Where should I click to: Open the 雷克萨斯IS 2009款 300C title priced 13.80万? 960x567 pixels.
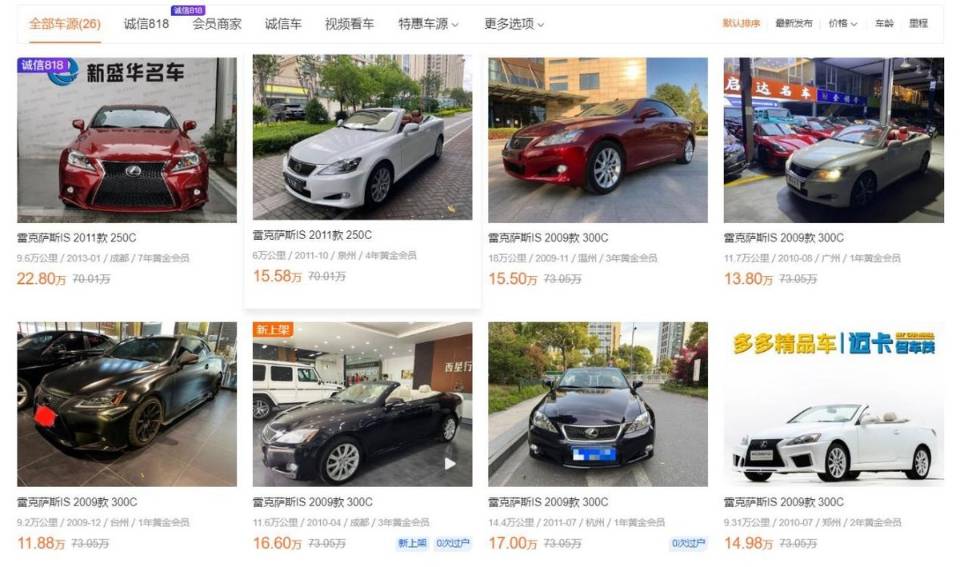click(784, 238)
